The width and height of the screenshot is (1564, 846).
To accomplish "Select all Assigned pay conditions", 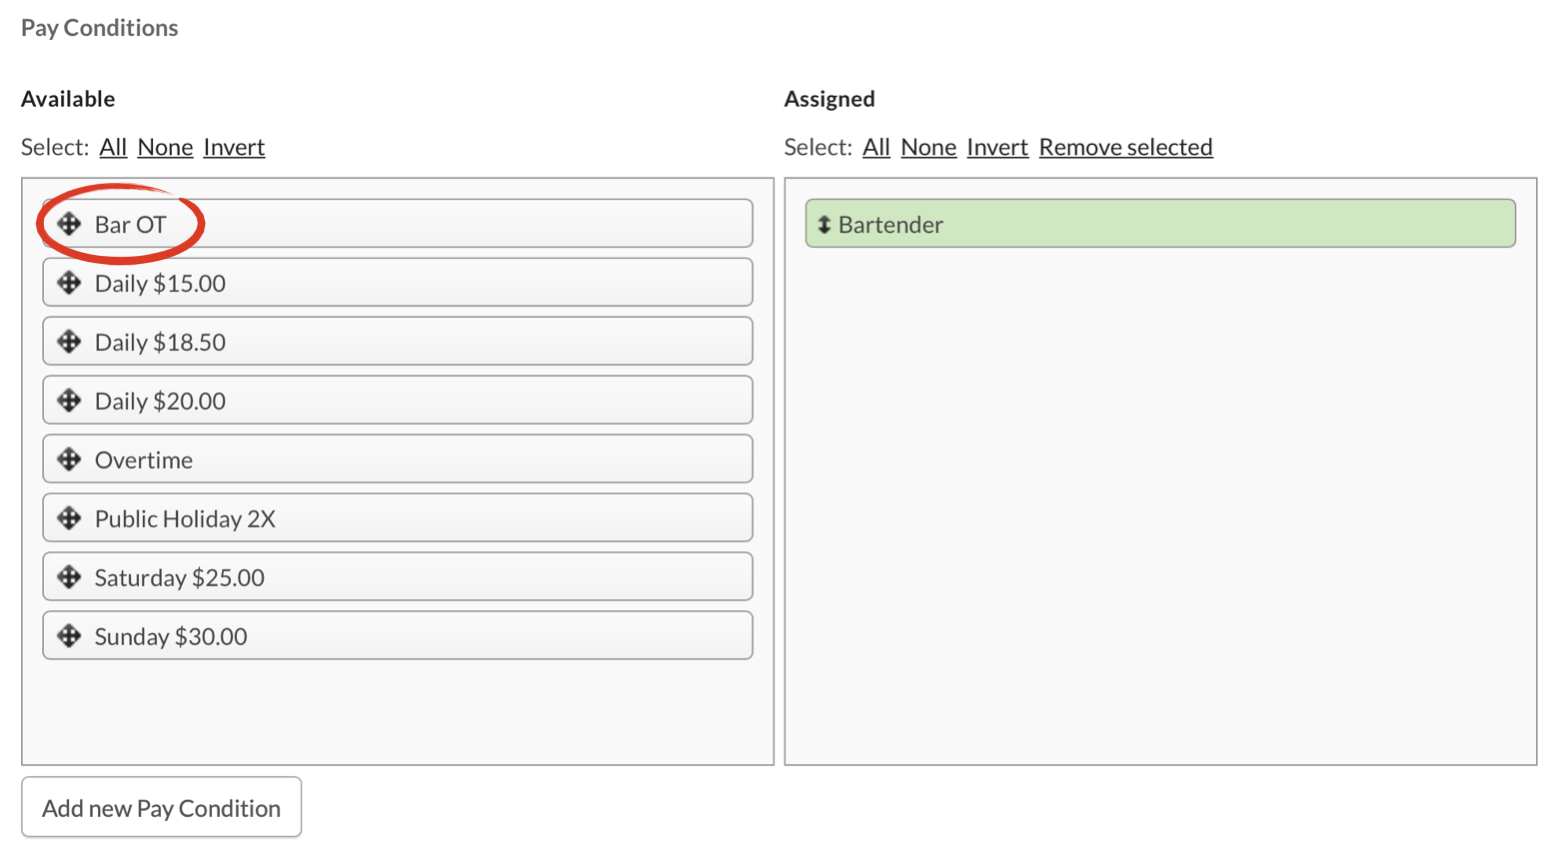I will tap(876, 148).
